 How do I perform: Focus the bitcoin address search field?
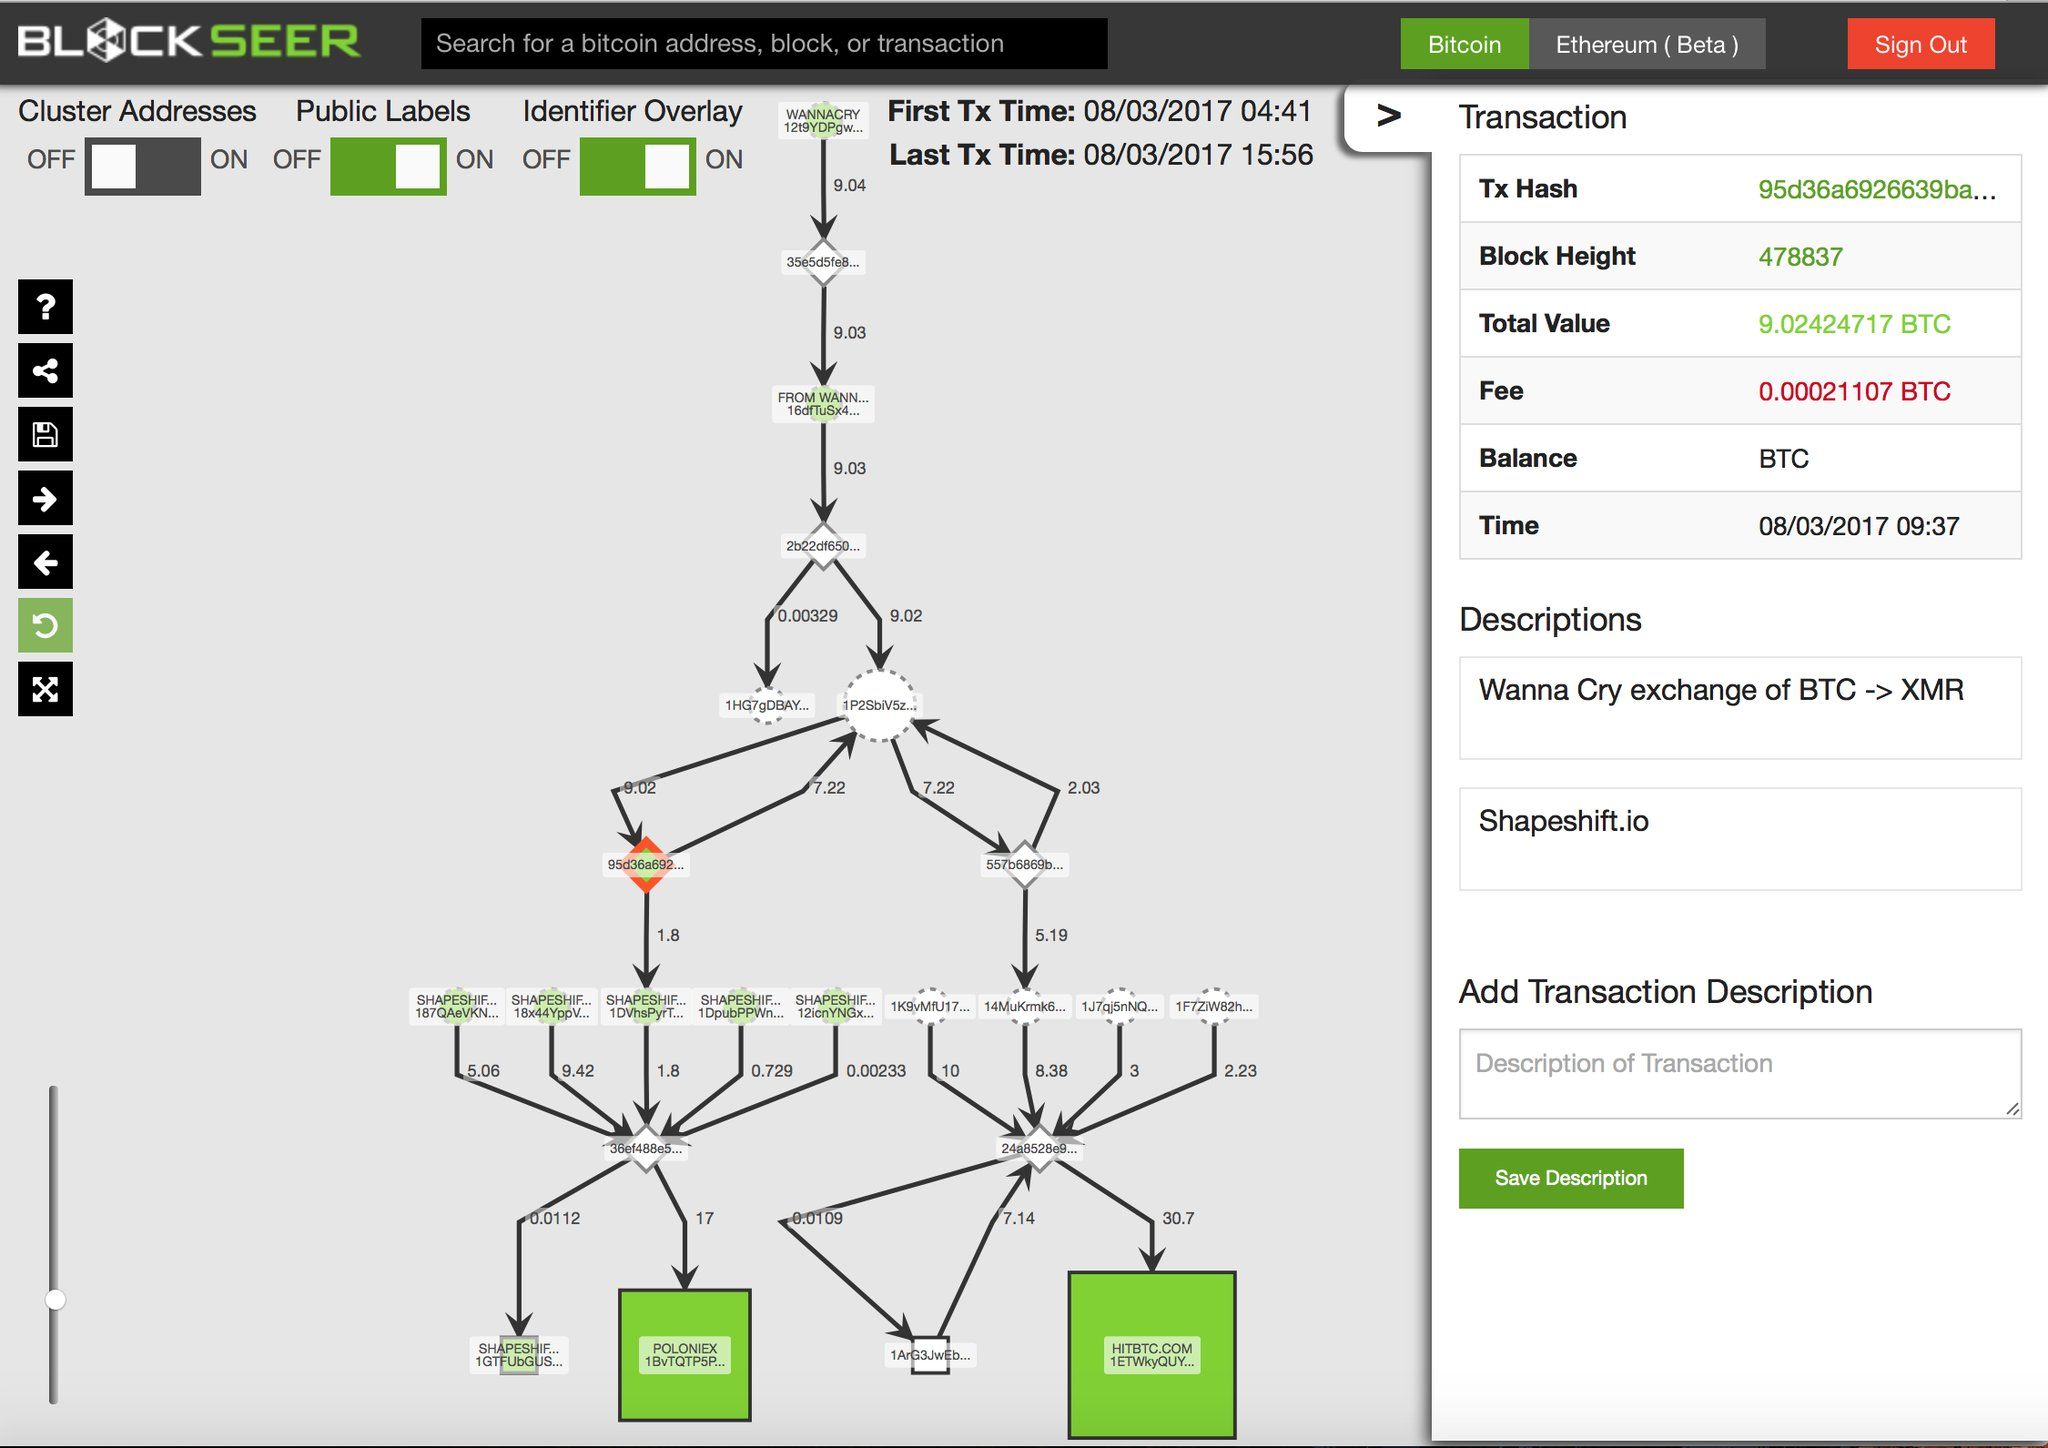point(764,44)
